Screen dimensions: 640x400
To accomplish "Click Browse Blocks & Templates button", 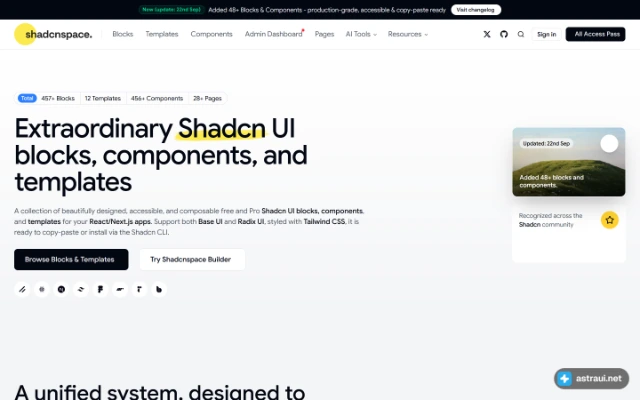I will point(71,260).
